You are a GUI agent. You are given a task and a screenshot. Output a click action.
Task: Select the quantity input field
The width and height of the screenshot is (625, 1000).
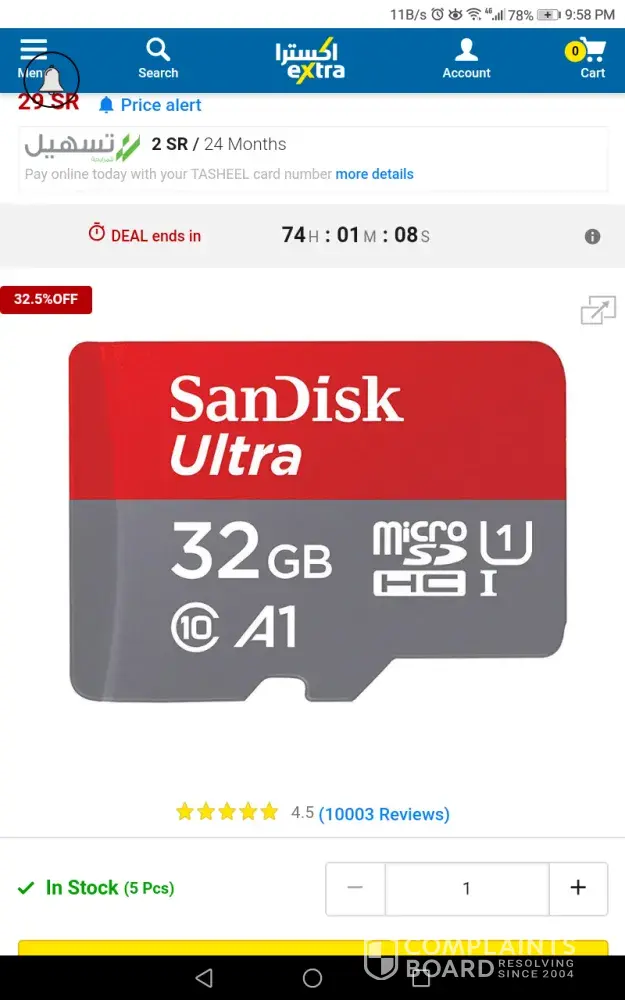467,888
